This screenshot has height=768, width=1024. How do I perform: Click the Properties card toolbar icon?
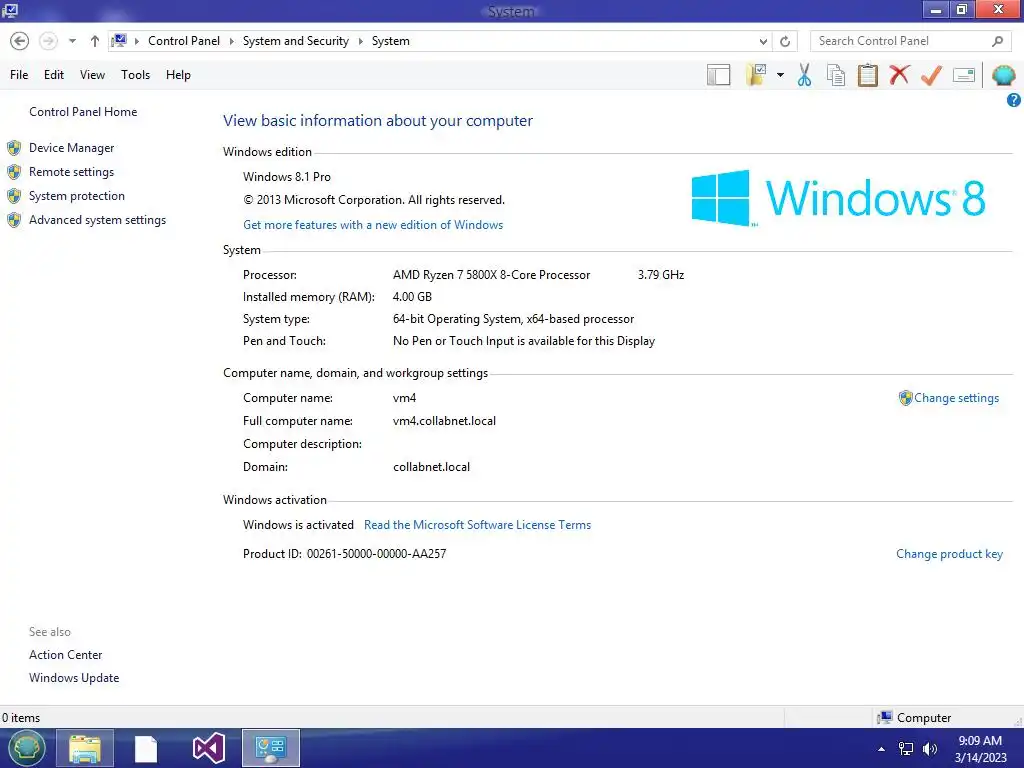coord(964,75)
